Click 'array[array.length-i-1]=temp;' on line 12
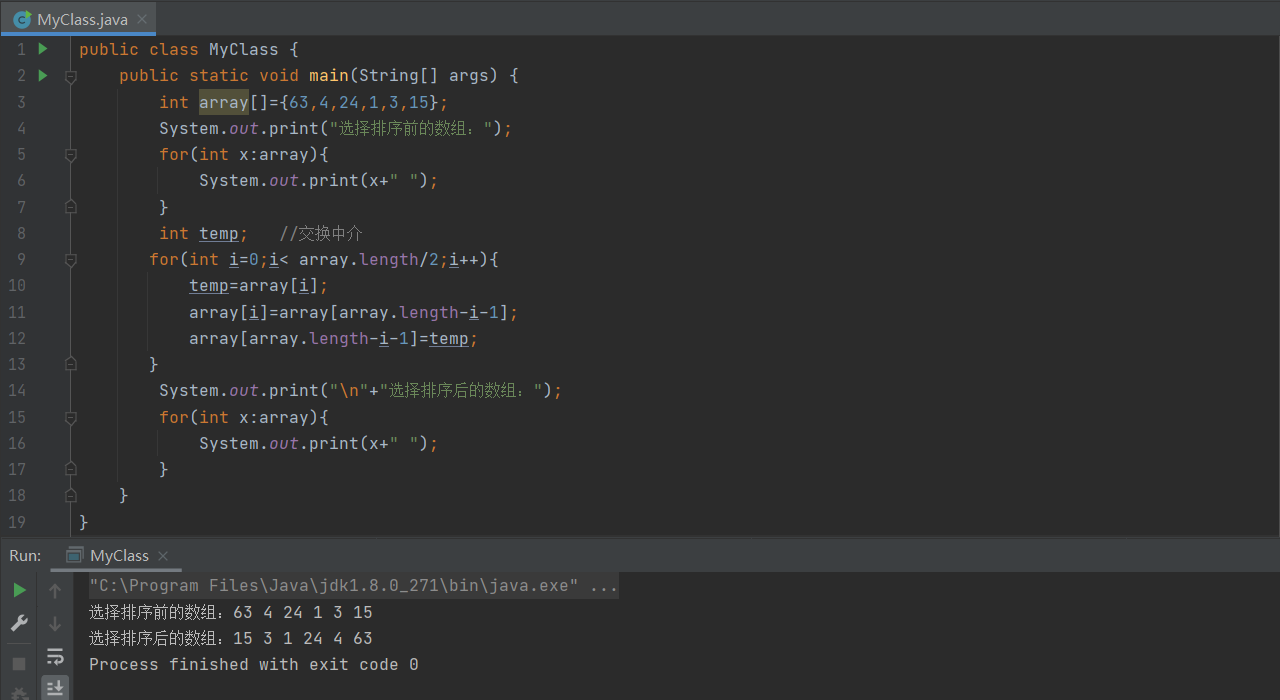The height and width of the screenshot is (700, 1280). point(334,338)
